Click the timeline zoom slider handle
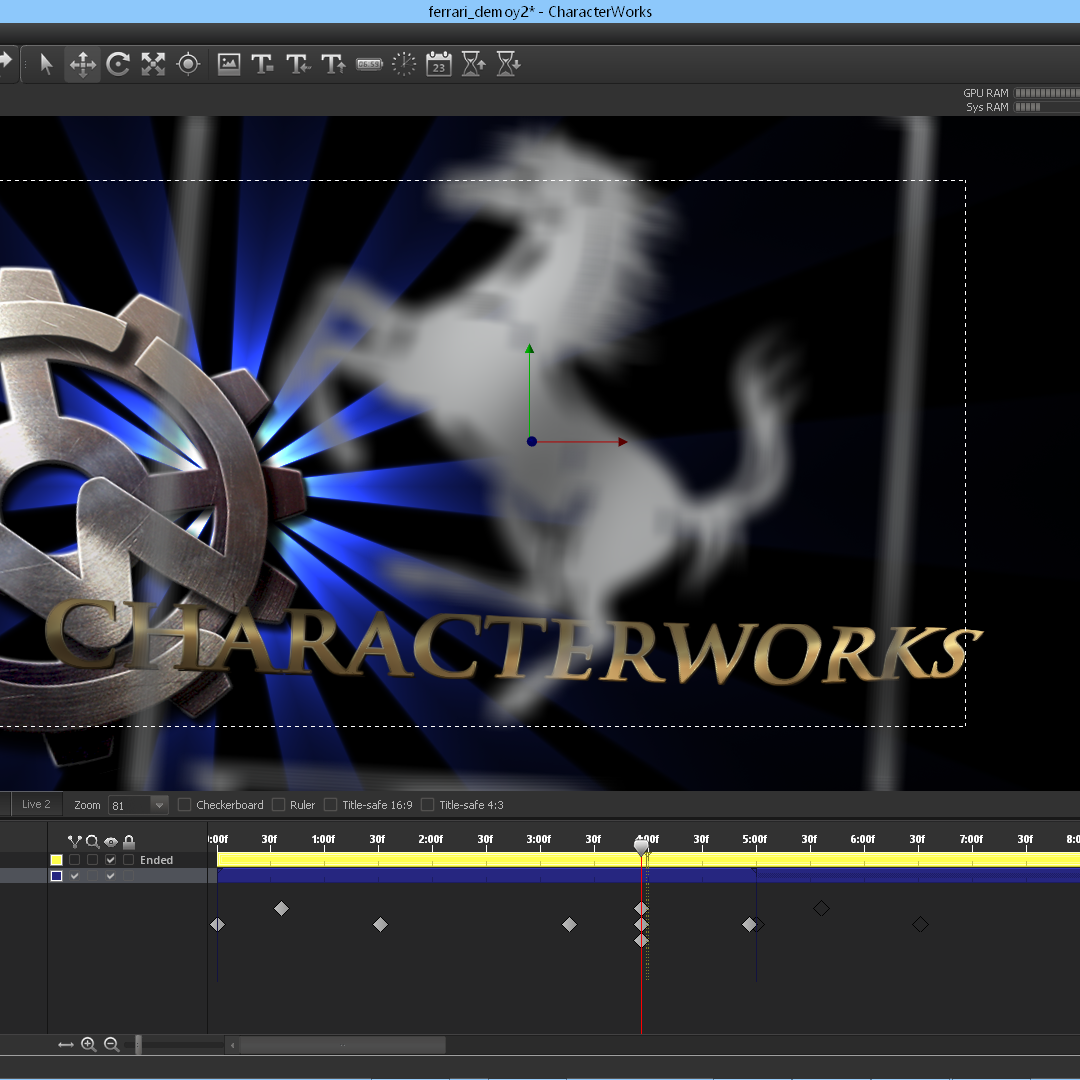1080x1080 pixels. [138, 1045]
